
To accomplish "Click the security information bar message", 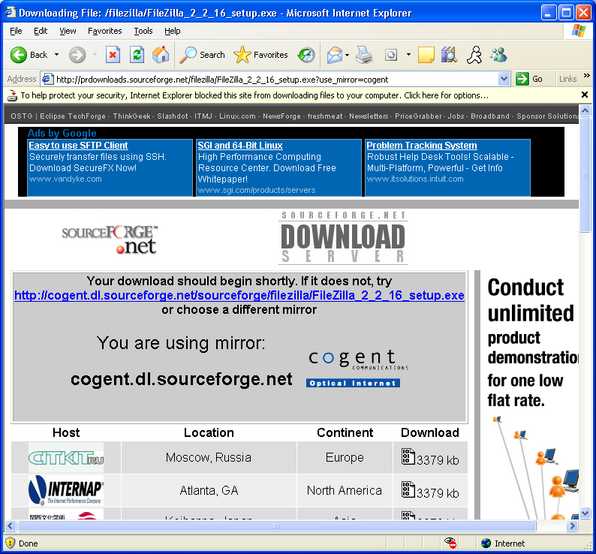I will point(254,95).
